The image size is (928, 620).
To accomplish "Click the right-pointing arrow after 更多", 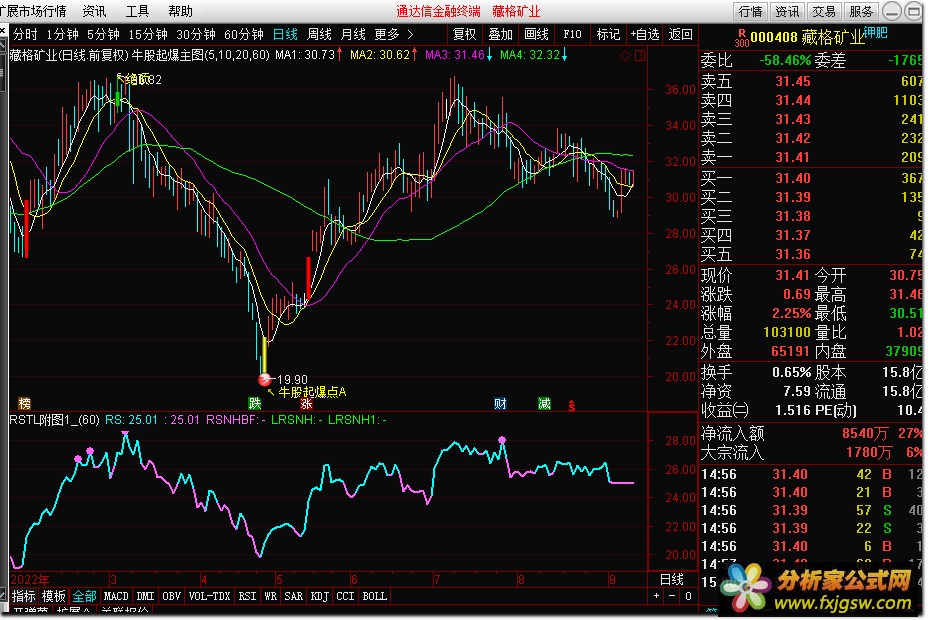I will point(410,34).
